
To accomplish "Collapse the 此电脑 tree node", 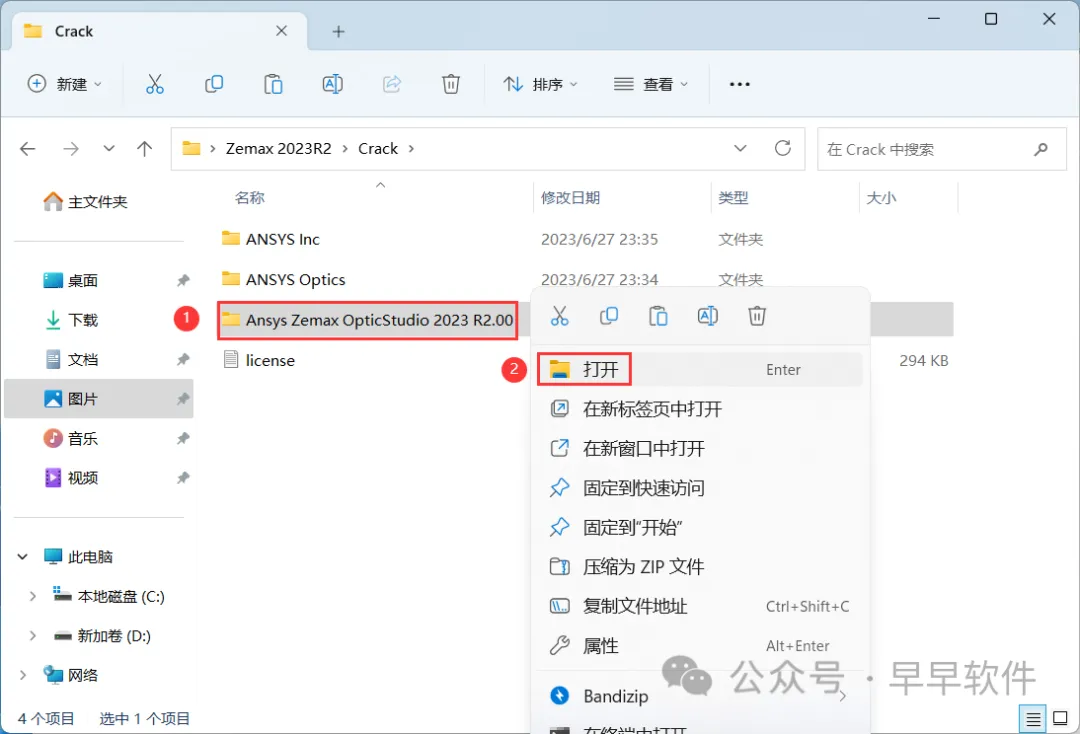I will click(23, 556).
